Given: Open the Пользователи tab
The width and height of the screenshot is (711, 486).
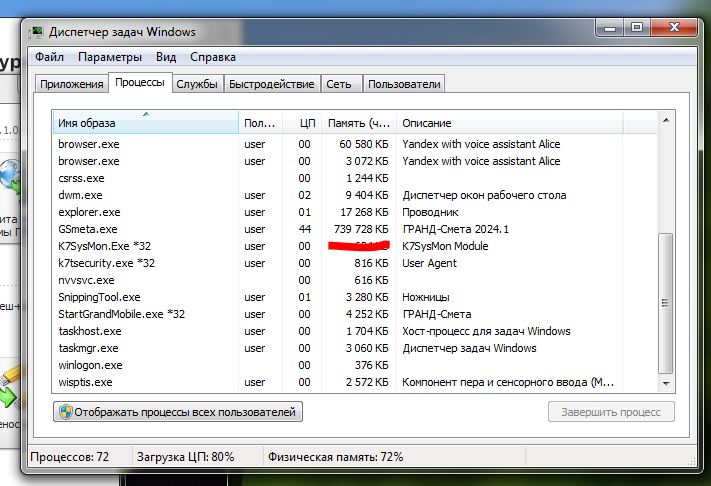Looking at the screenshot, I should (404, 84).
